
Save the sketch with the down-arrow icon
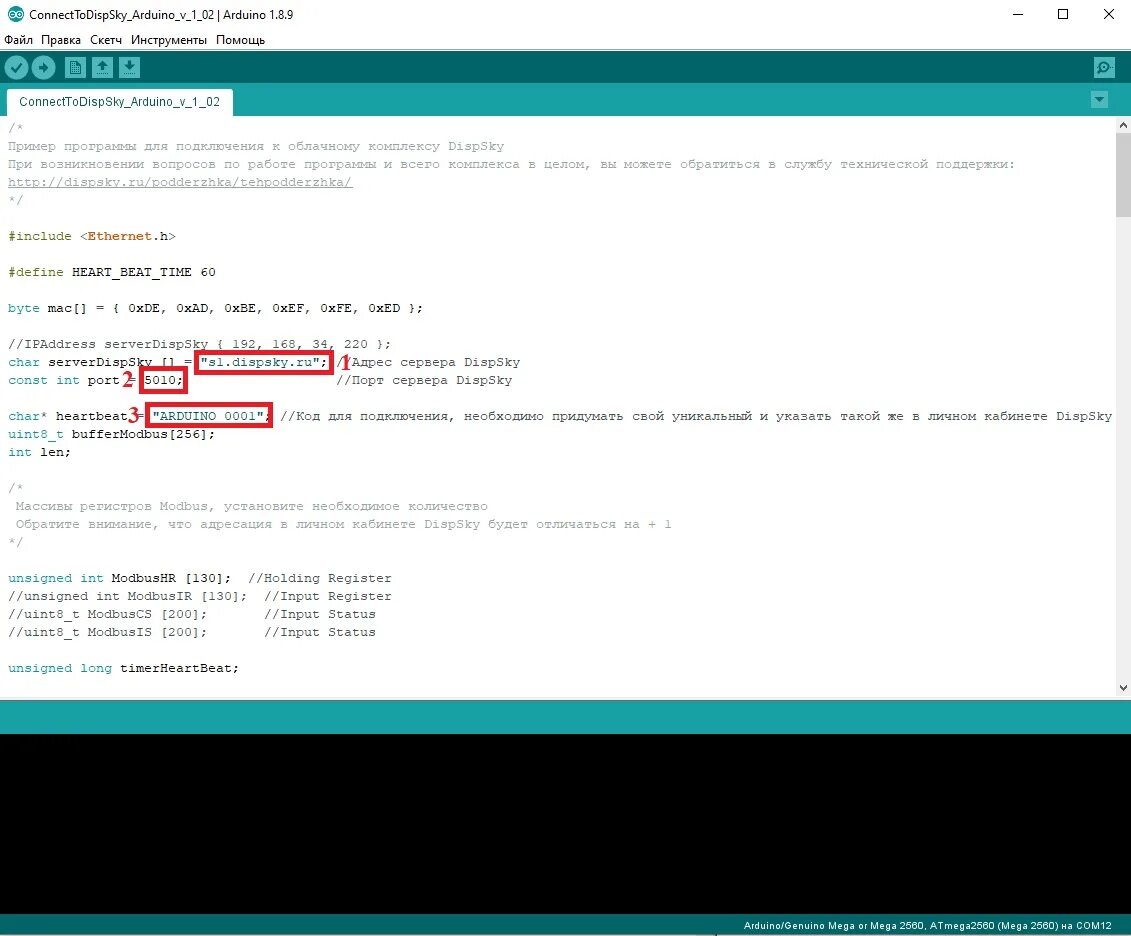click(129, 68)
